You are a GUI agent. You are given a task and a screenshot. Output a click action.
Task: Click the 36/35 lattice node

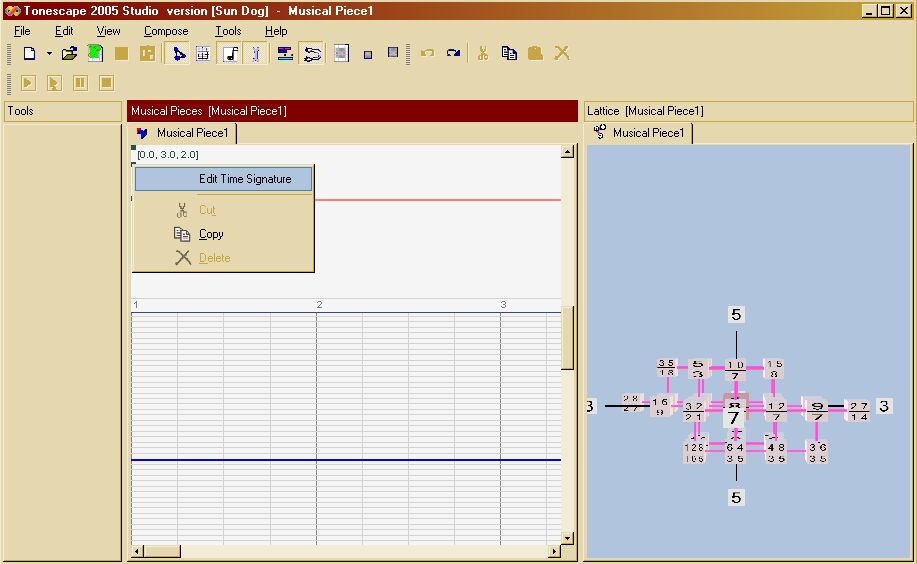(818, 452)
